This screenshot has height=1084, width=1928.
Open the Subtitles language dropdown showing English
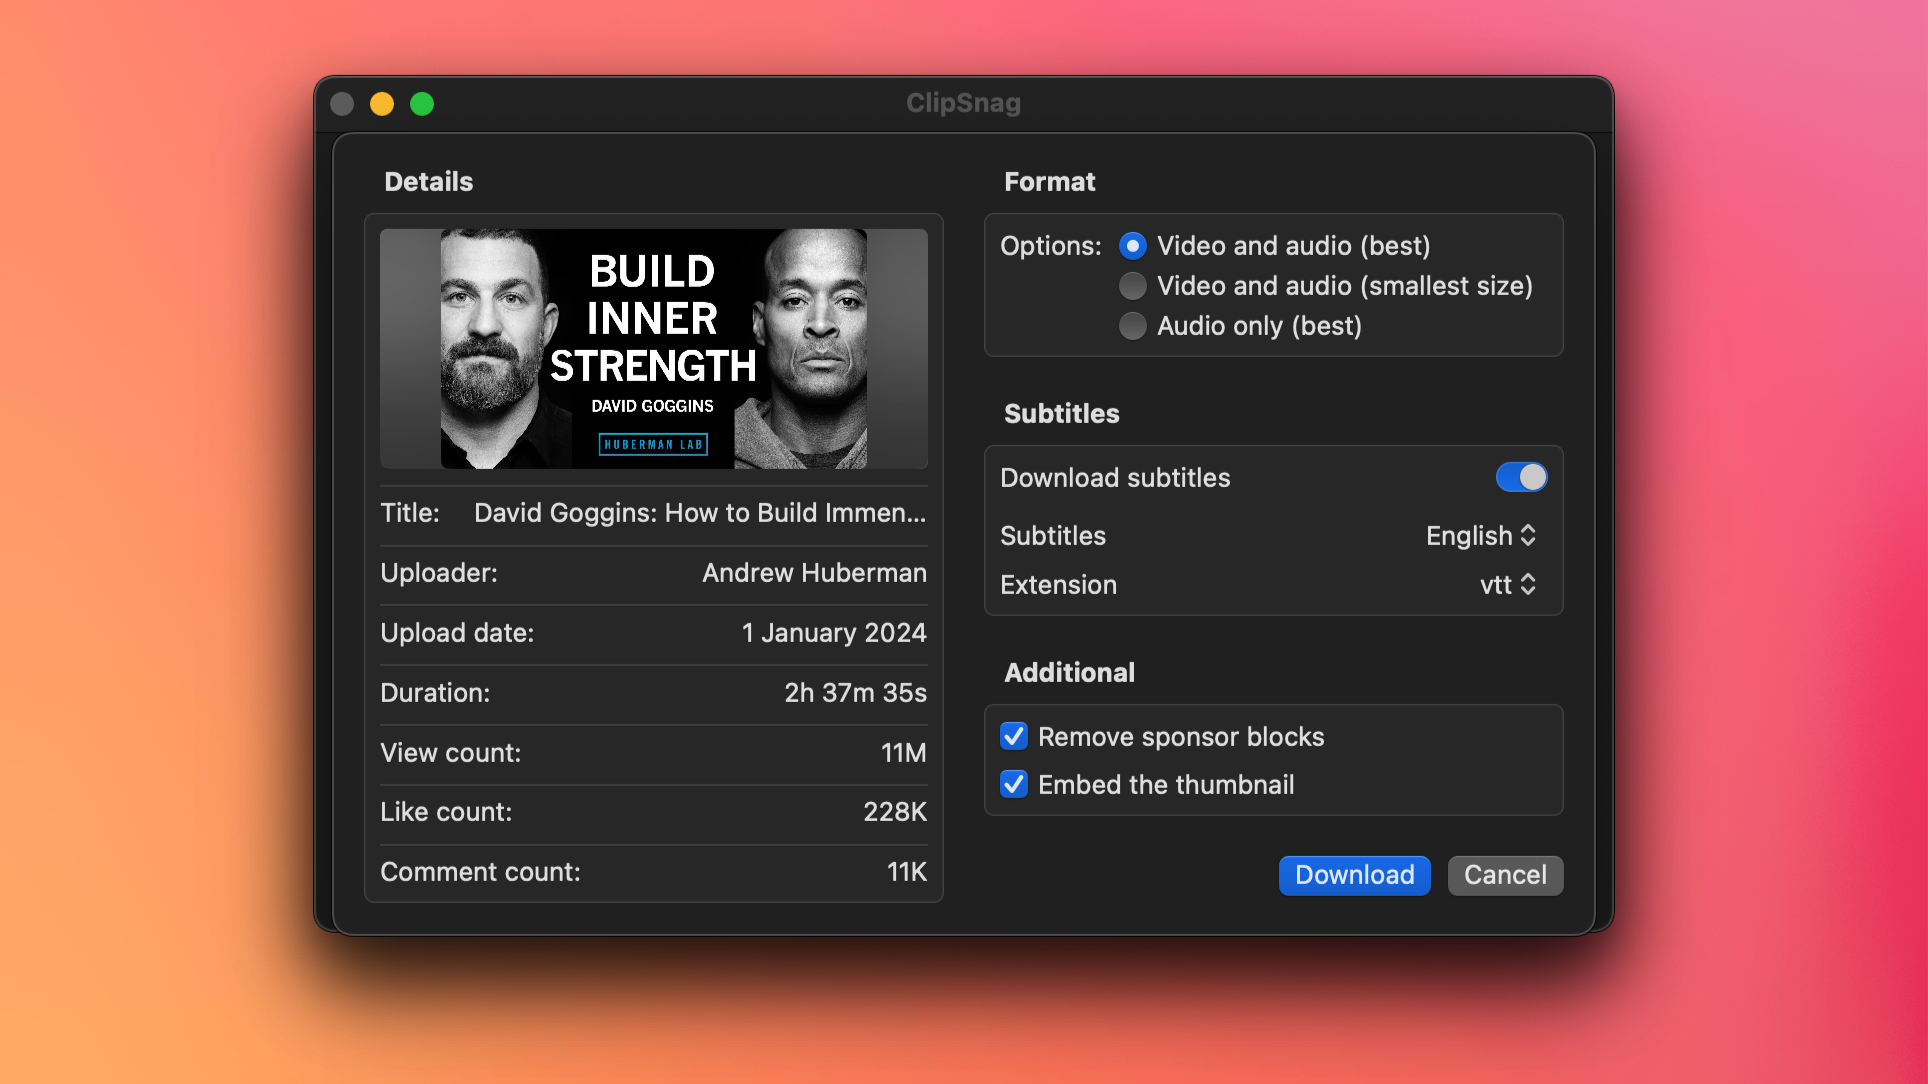point(1481,536)
